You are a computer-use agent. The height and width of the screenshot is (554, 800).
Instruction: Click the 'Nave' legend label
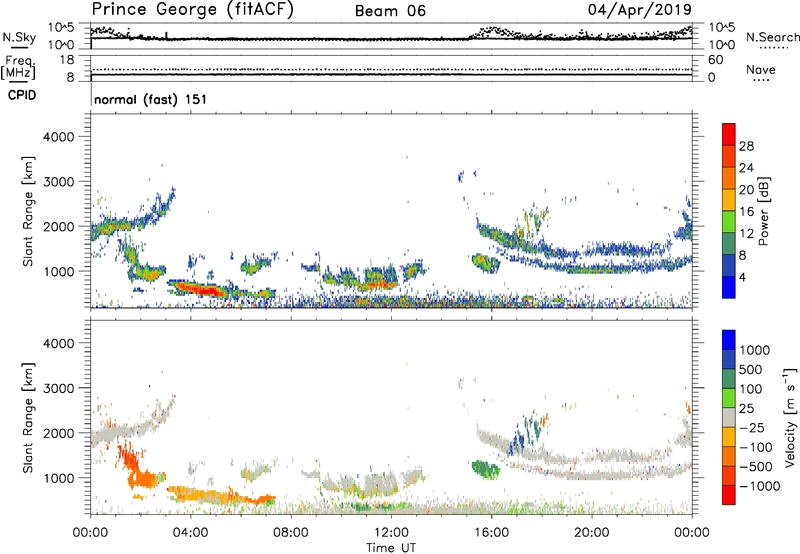click(760, 69)
